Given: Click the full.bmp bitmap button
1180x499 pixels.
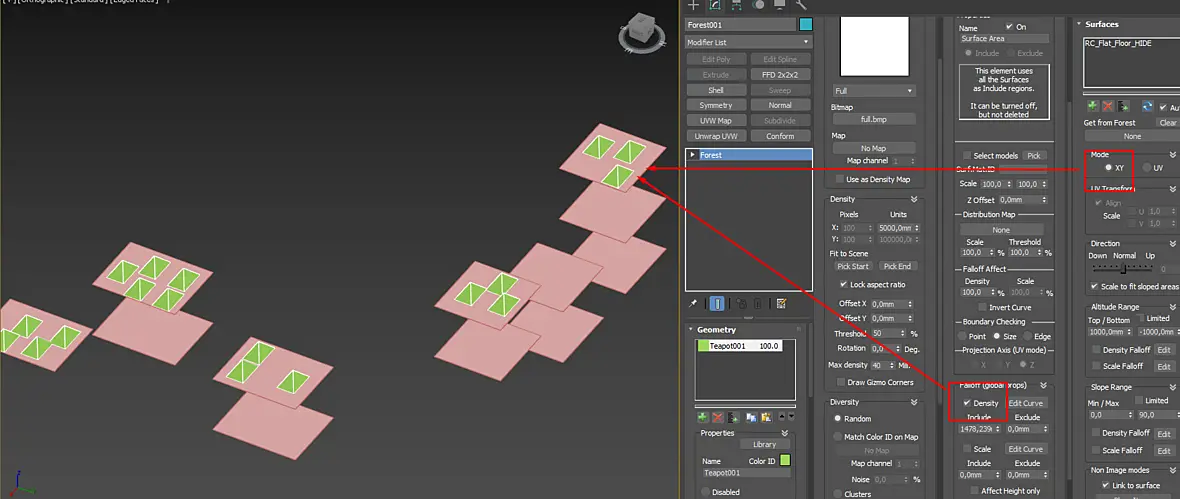Looking at the screenshot, I should click(x=873, y=119).
